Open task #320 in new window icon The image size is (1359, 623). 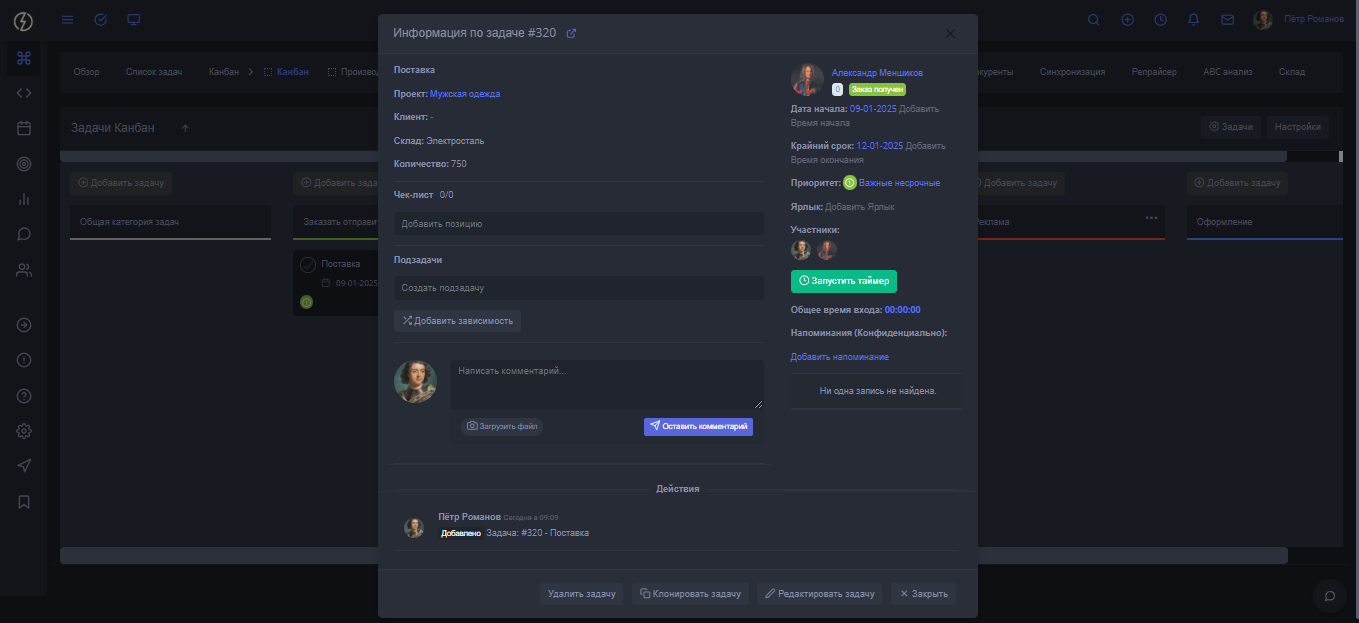tap(571, 33)
